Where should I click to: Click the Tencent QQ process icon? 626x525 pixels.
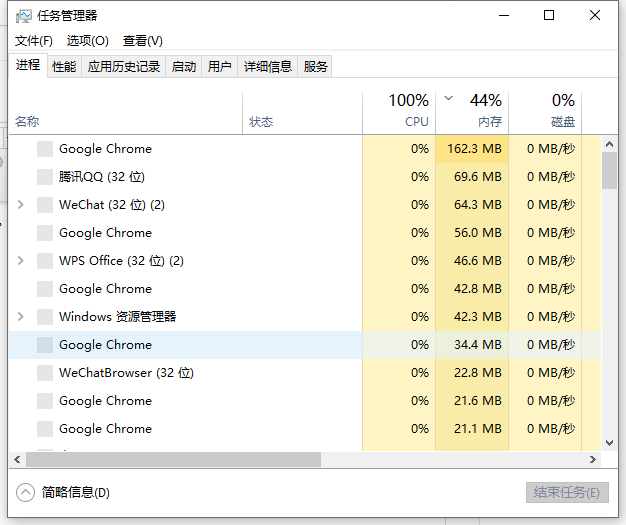pos(44,177)
